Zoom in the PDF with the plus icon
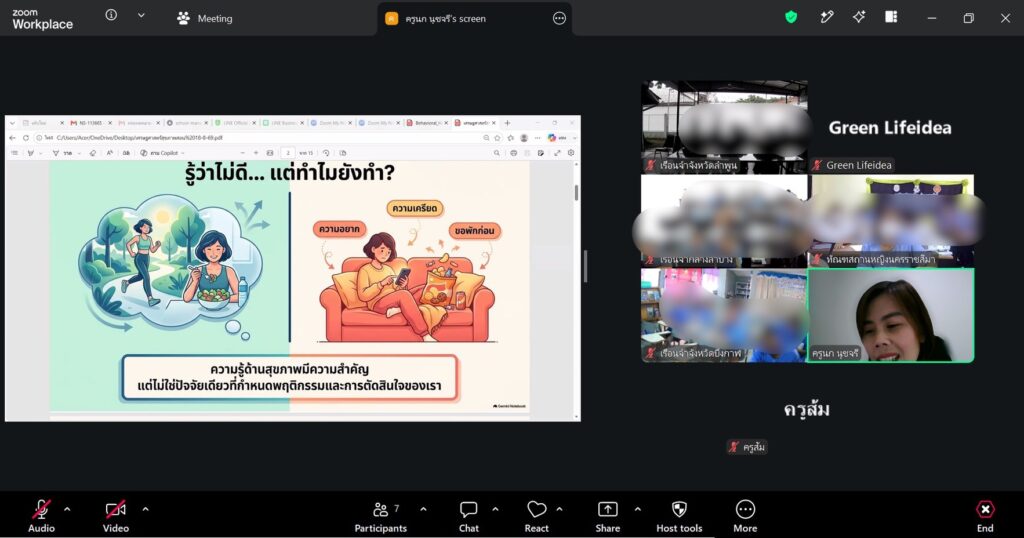This screenshot has width=1024, height=538. [x=256, y=153]
